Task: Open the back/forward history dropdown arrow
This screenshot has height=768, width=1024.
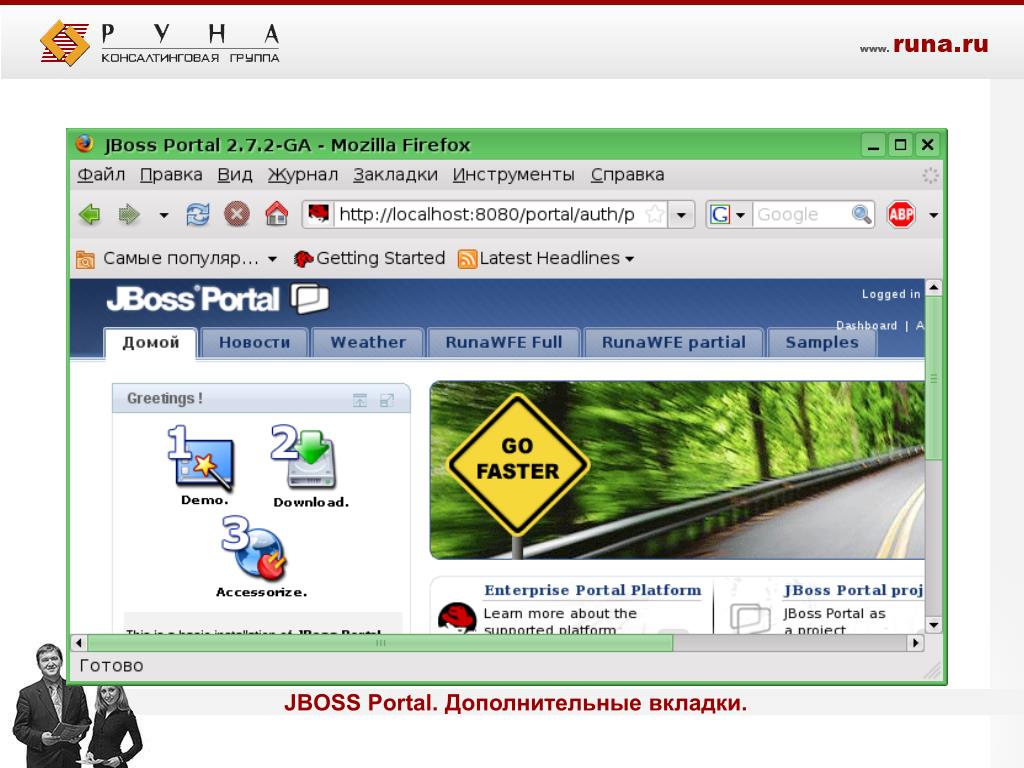Action: tap(164, 215)
